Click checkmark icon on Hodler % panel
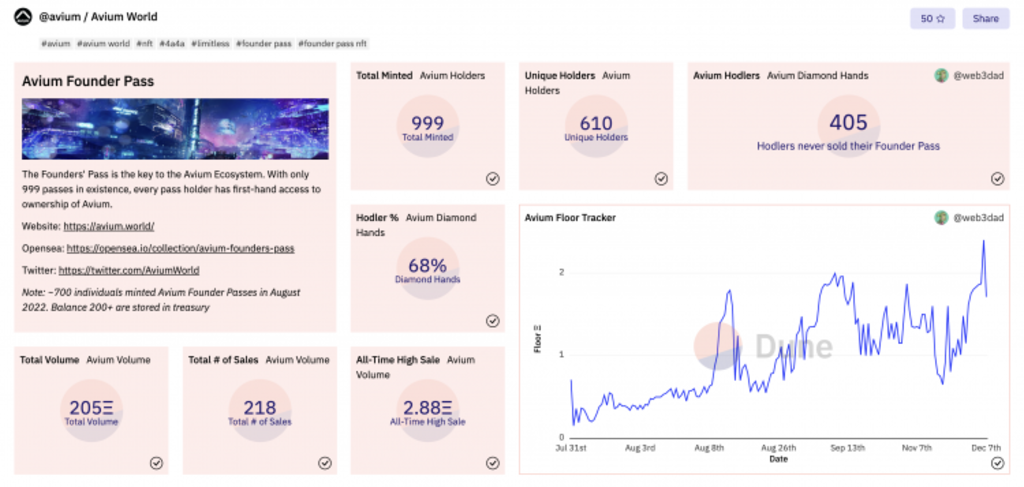Viewport: 1024px width, 487px height. coord(493,321)
